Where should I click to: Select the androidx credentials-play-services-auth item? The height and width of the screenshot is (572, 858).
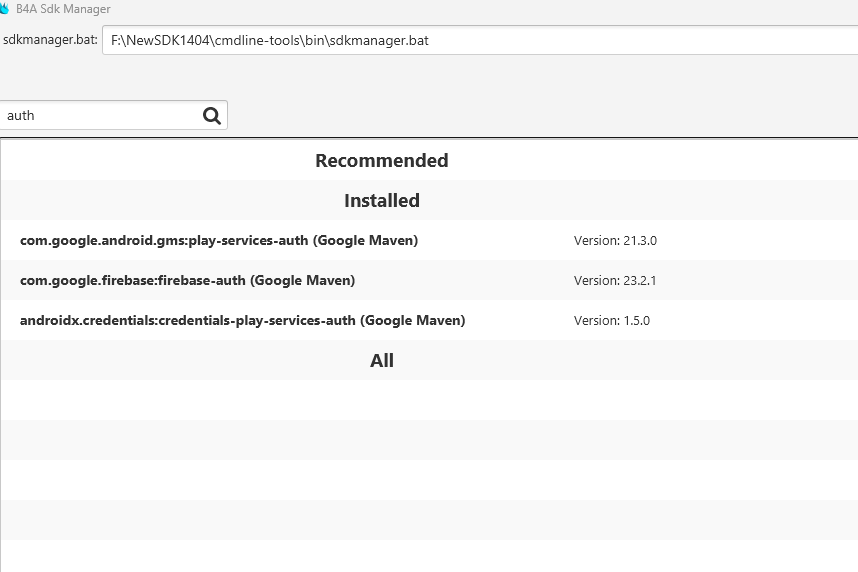(242, 320)
